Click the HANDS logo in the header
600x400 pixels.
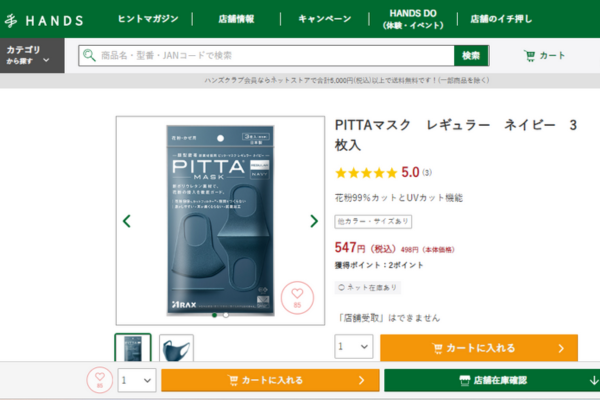point(44,20)
